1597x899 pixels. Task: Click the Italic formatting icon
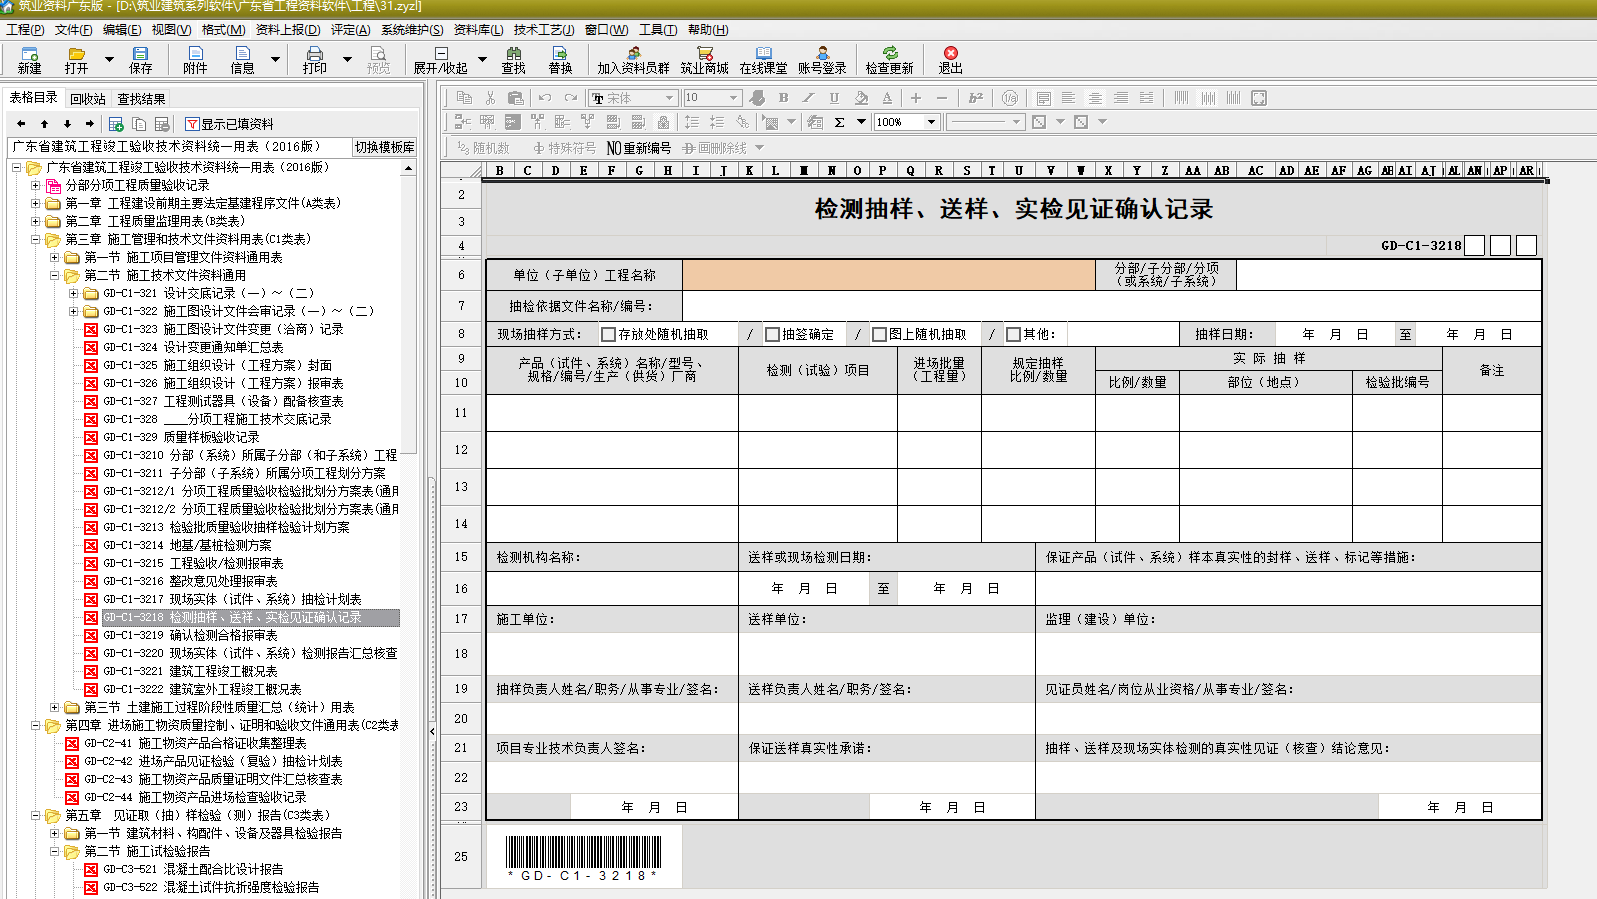pos(808,98)
